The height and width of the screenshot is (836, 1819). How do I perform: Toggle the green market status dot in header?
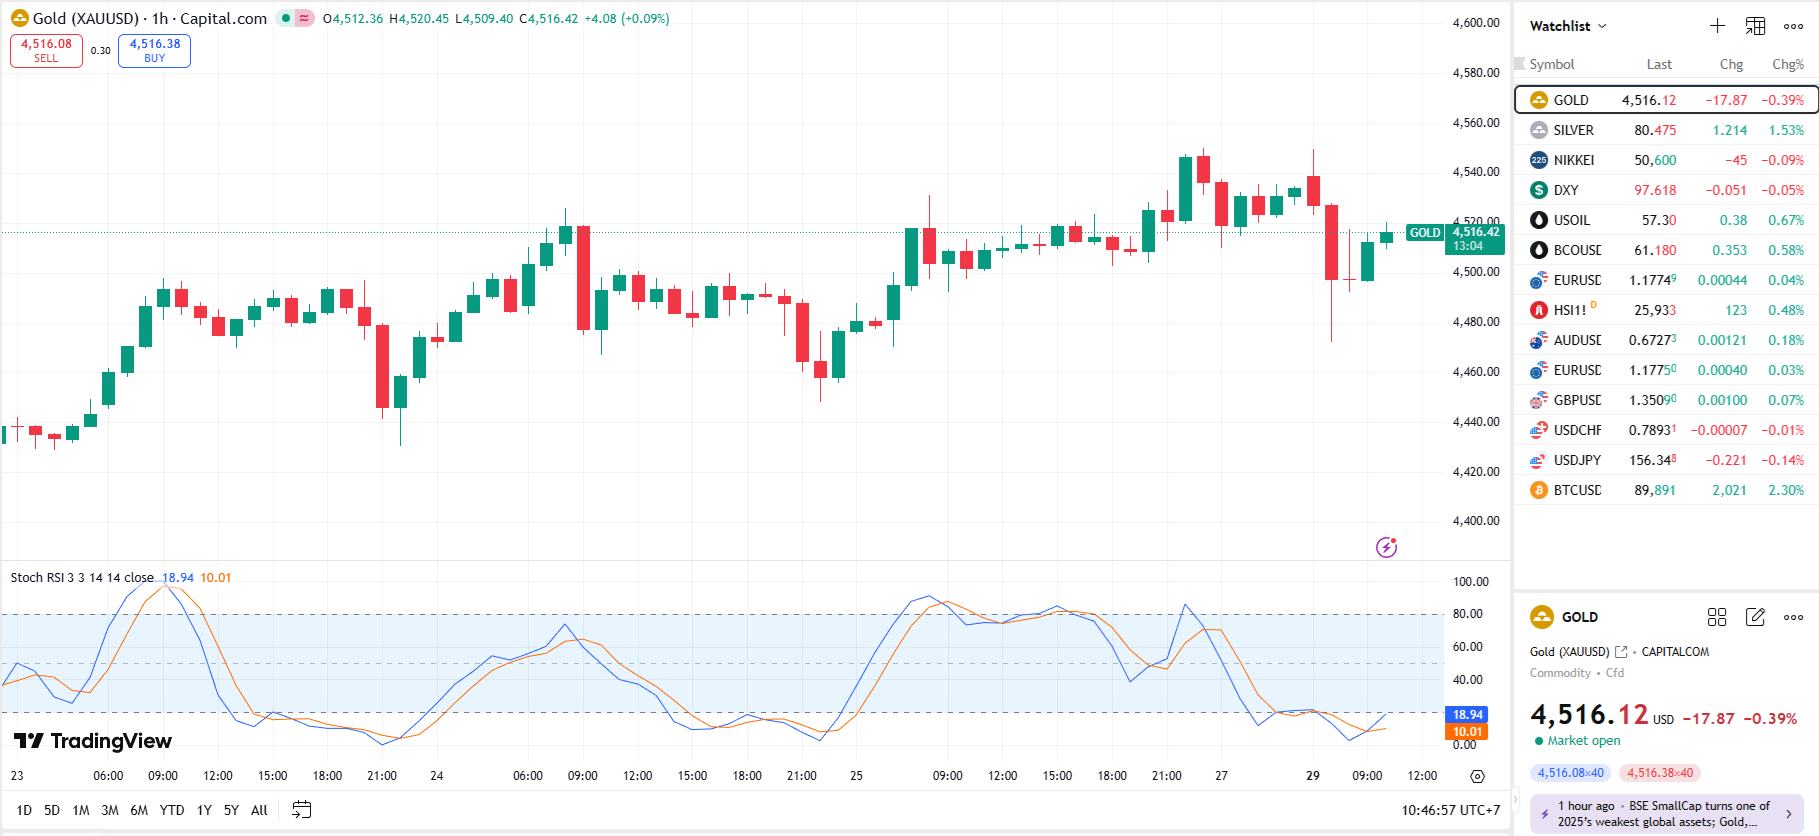[x=286, y=18]
